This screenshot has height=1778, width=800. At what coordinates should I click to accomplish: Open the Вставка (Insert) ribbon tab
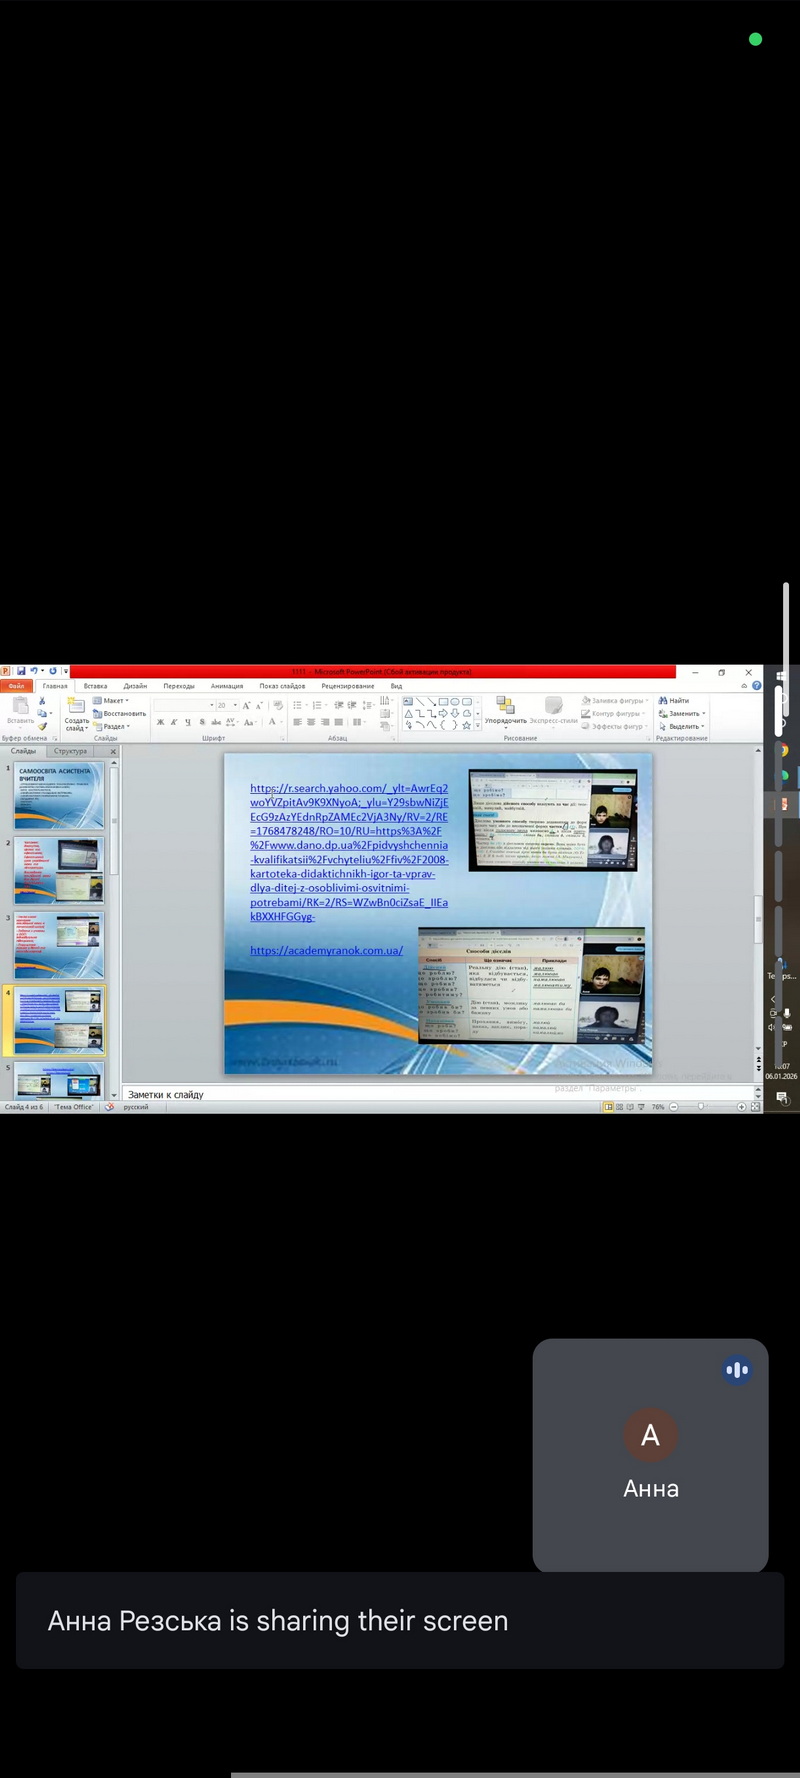coord(95,686)
